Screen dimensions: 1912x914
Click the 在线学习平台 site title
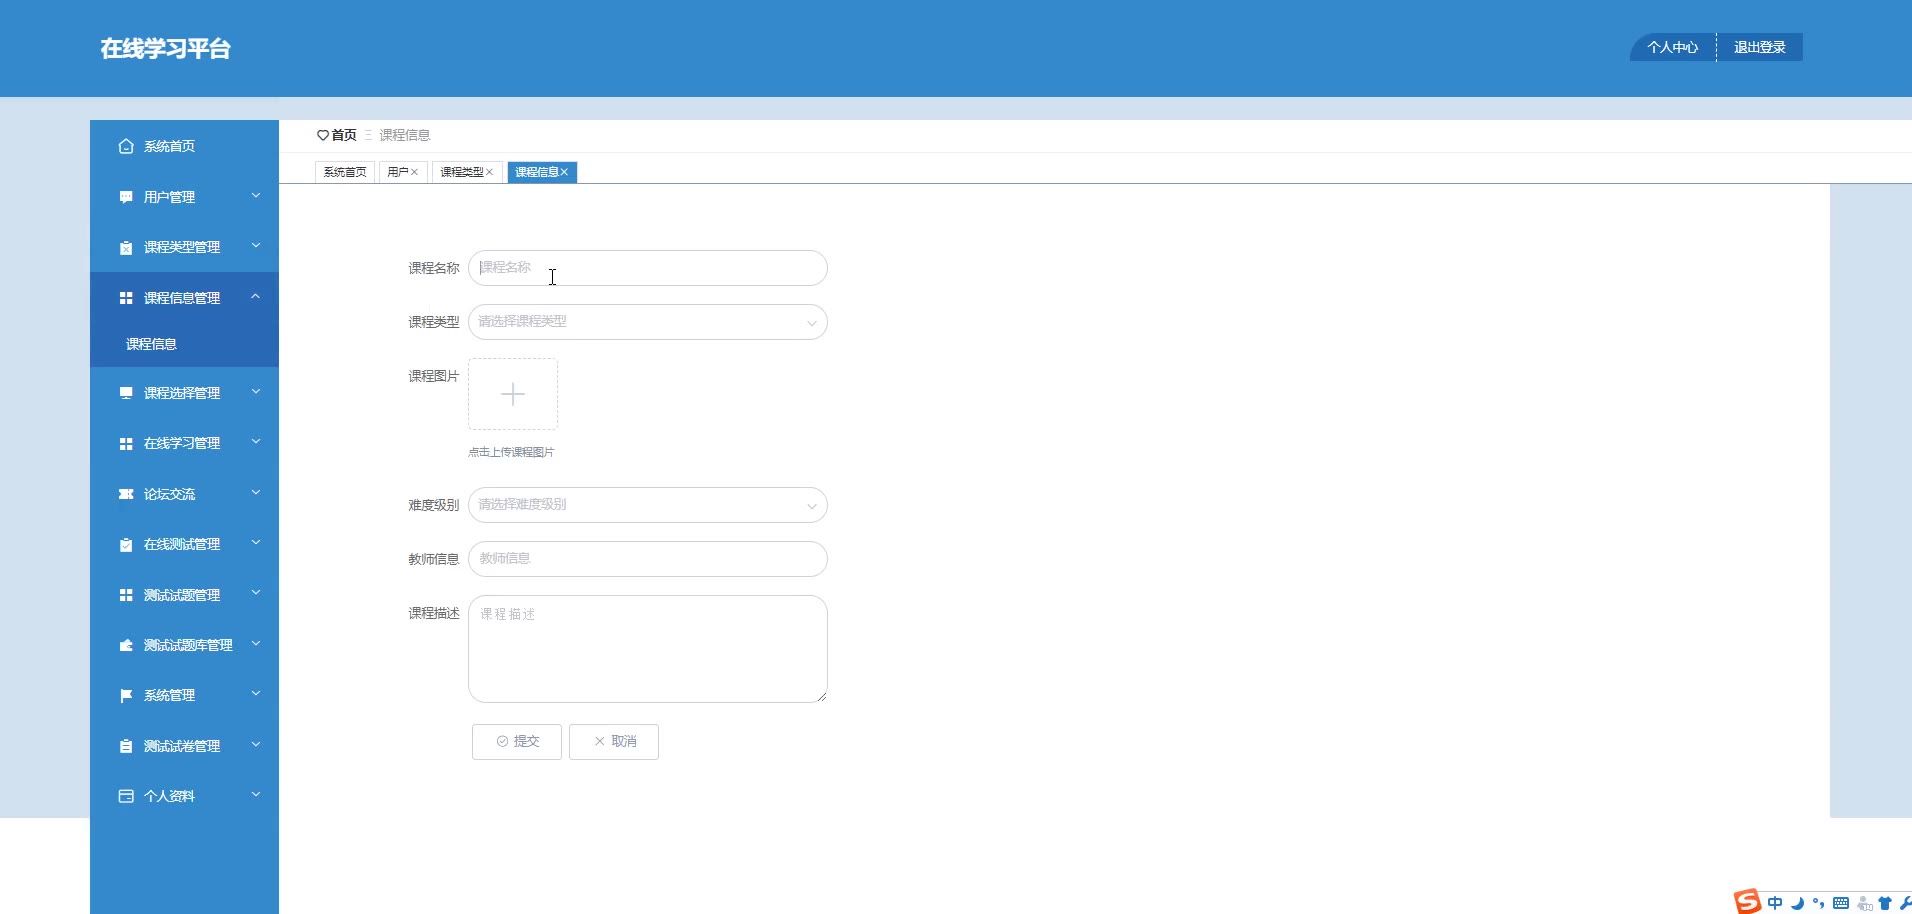tap(166, 49)
